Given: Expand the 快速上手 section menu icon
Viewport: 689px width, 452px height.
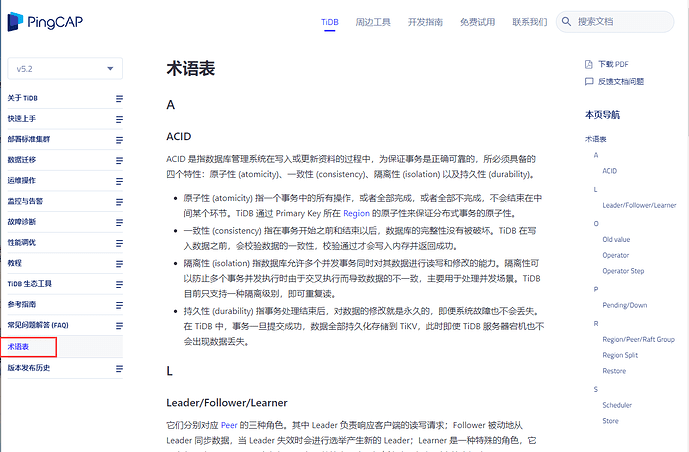Looking at the screenshot, I should coord(119,119).
